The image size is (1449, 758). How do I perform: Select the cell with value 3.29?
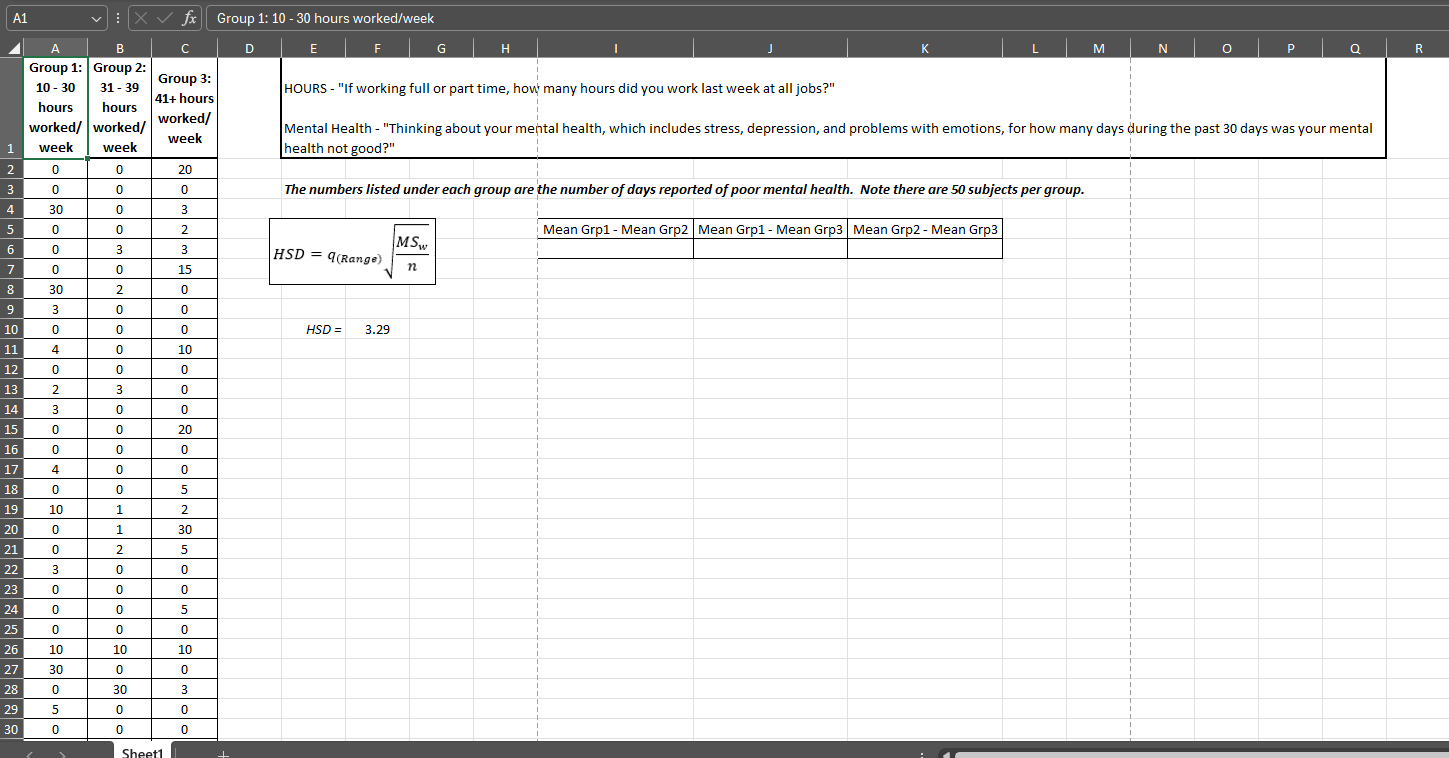click(377, 329)
